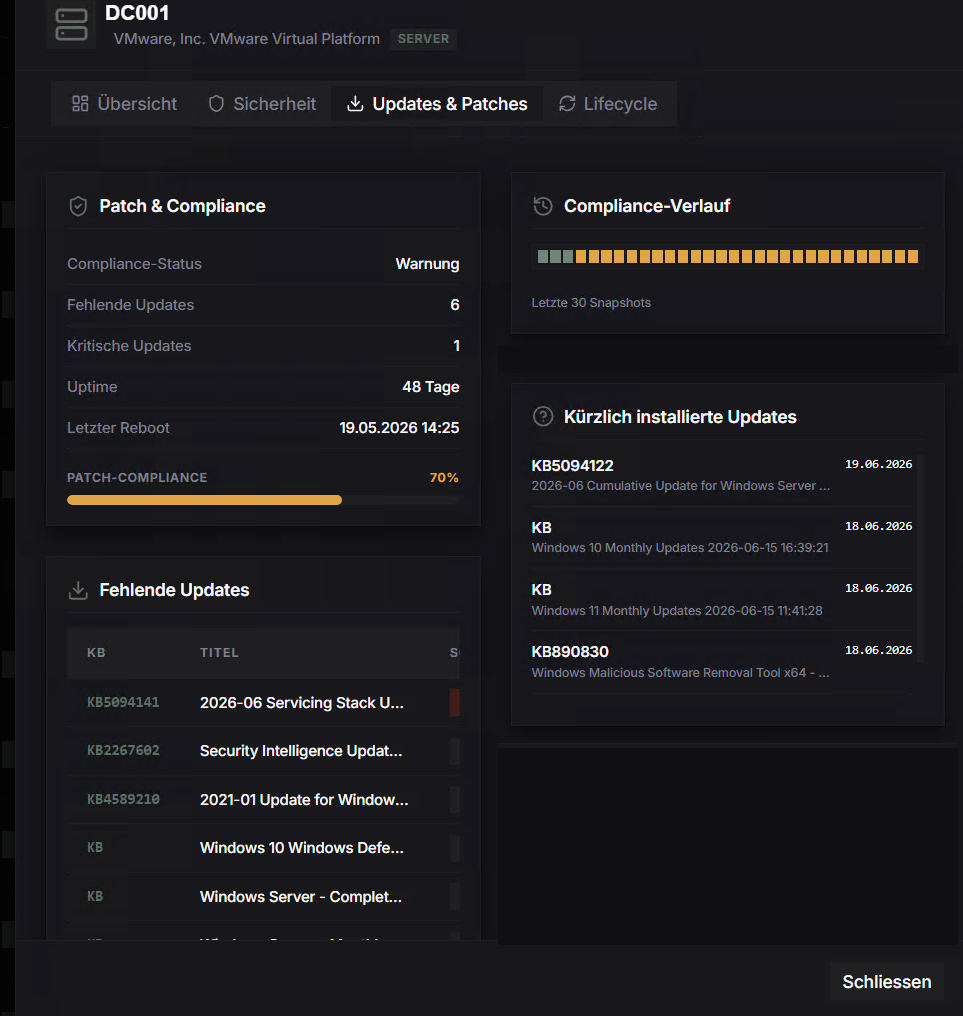Screen dimensions: 963x1016
Task: Click the scrollbar in recent updates list
Action: [x=920, y=559]
